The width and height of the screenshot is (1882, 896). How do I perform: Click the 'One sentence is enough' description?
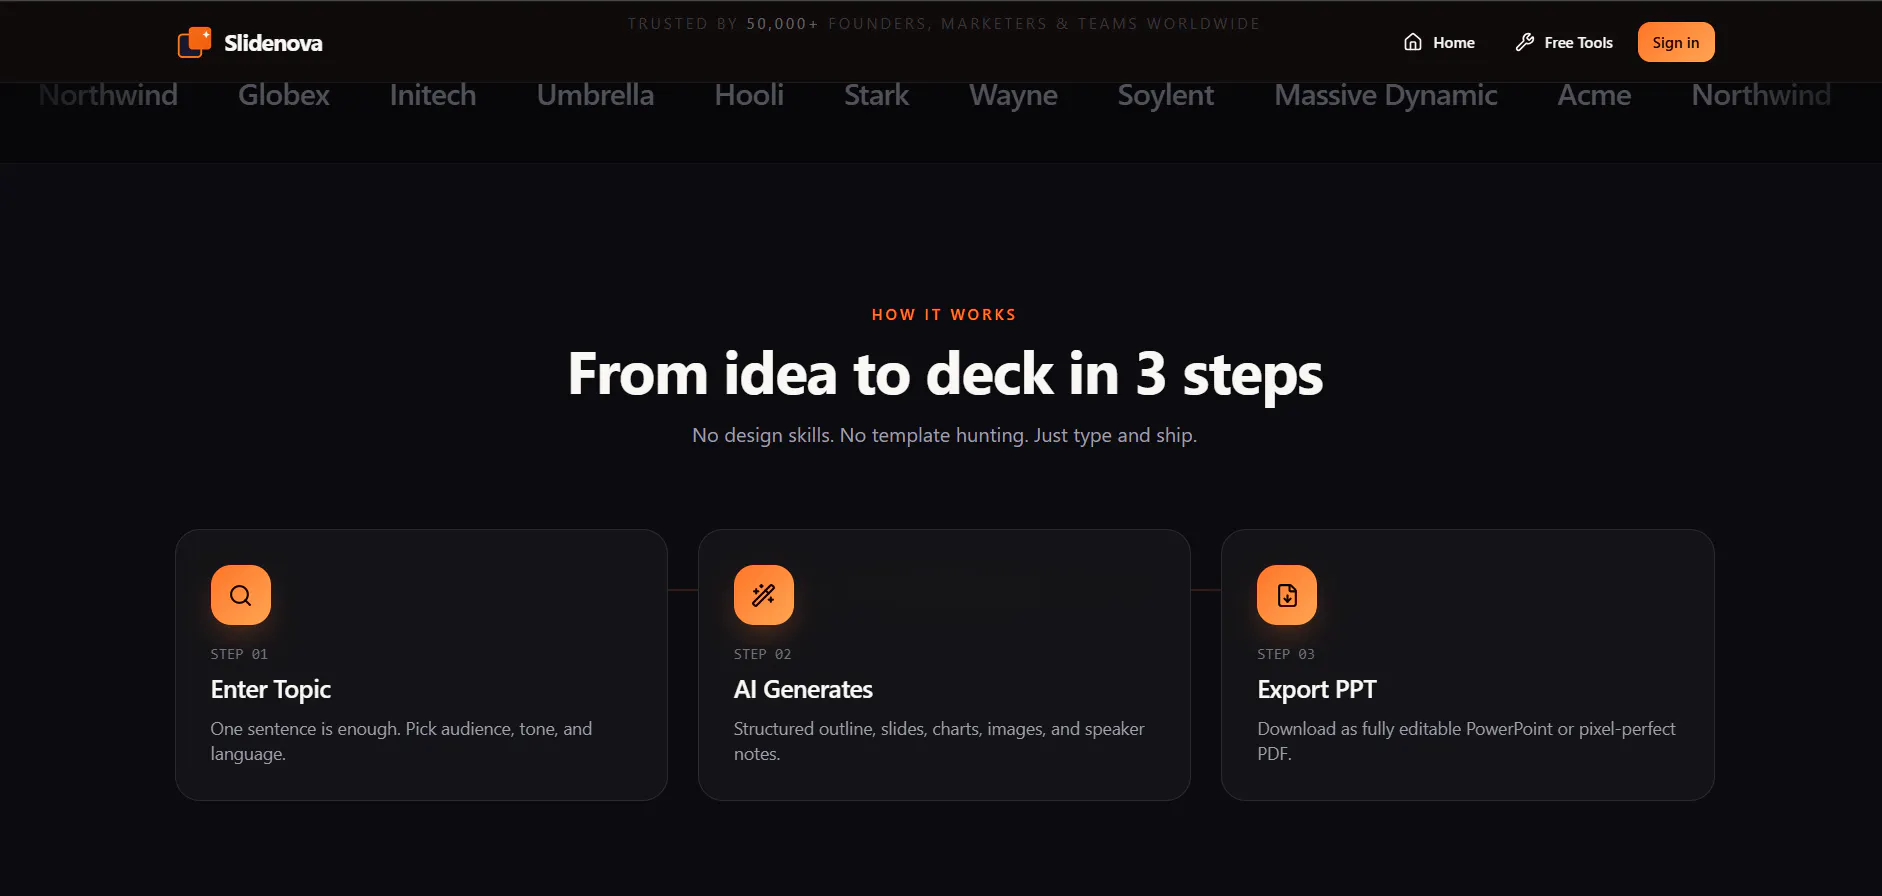[401, 741]
